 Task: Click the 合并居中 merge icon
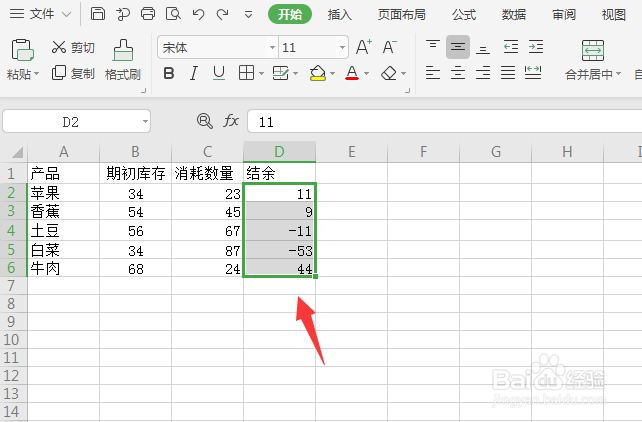pyautogui.click(x=593, y=51)
